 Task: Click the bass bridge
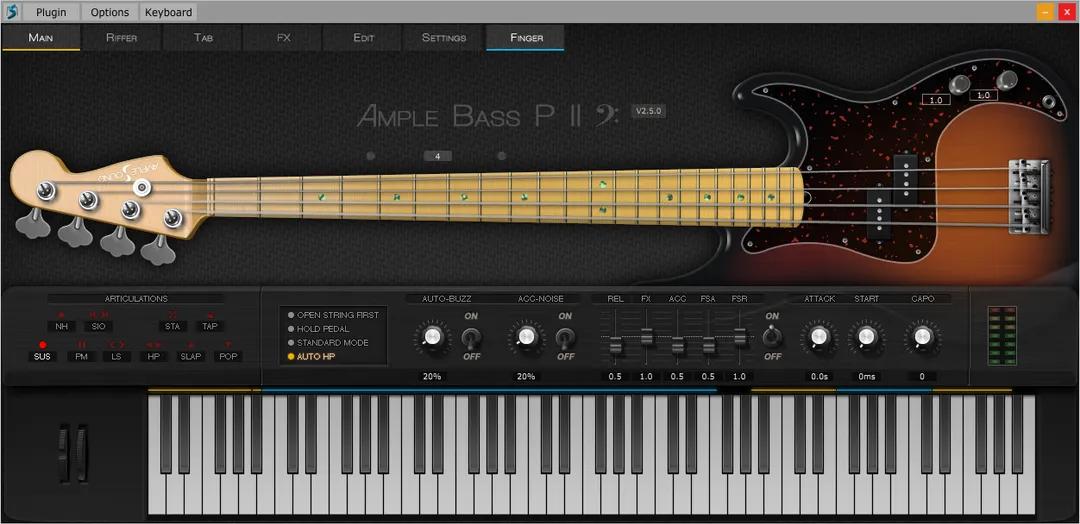pos(1029,196)
